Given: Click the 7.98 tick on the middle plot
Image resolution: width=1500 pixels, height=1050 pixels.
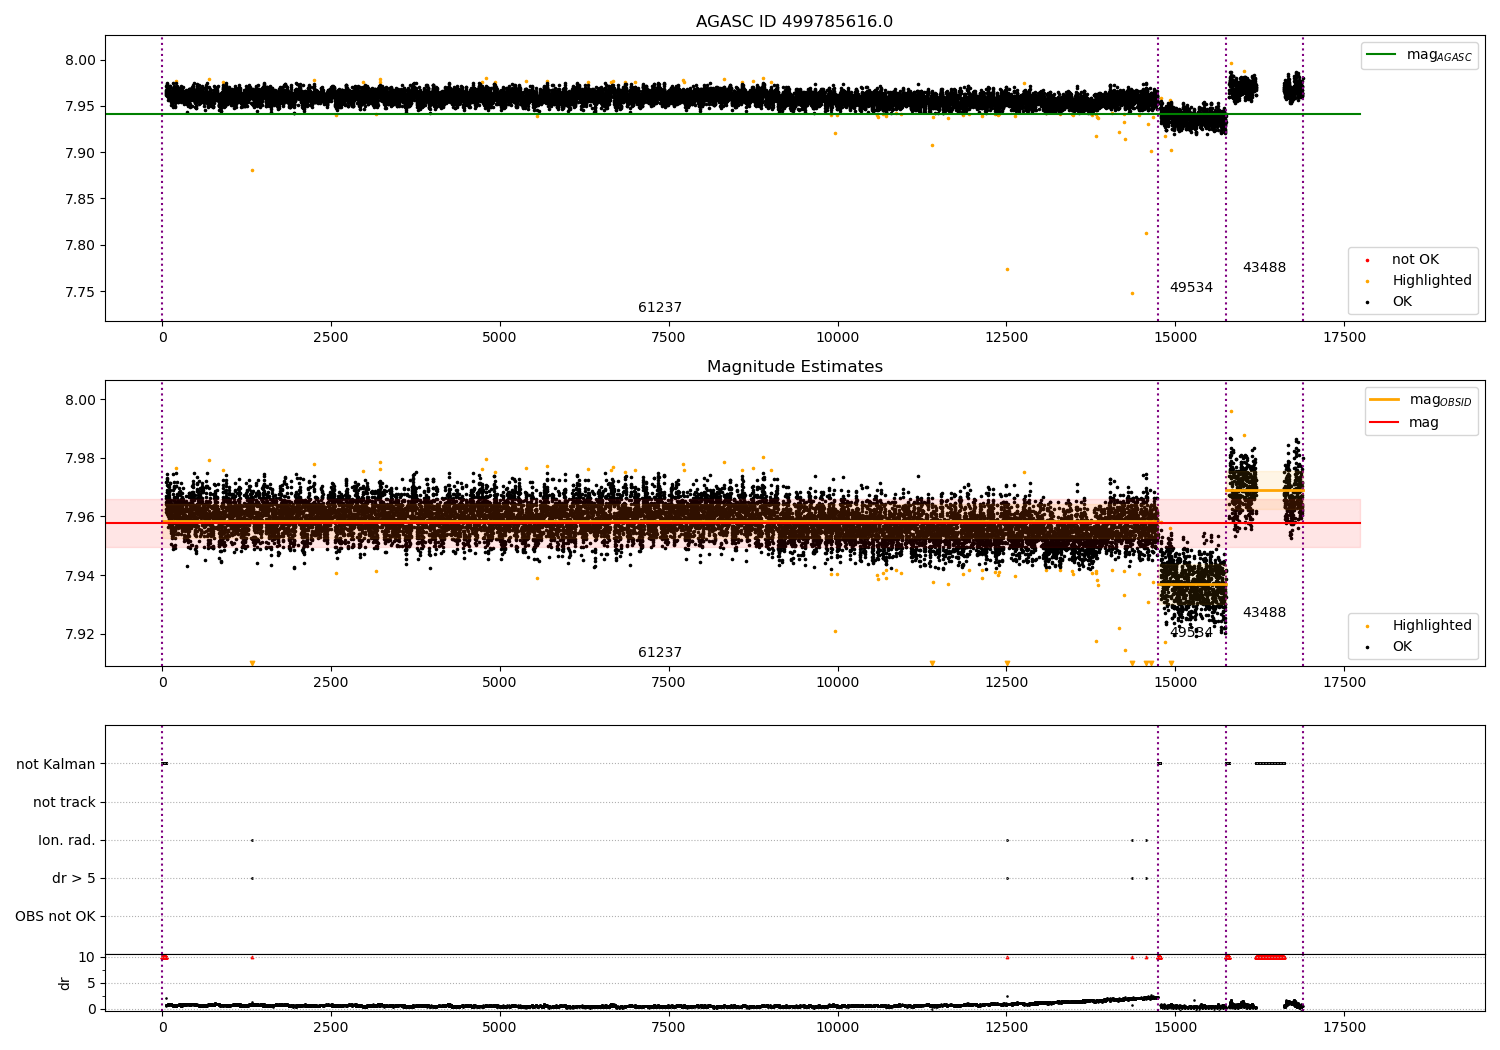Looking at the screenshot, I should pyautogui.click(x=81, y=459).
